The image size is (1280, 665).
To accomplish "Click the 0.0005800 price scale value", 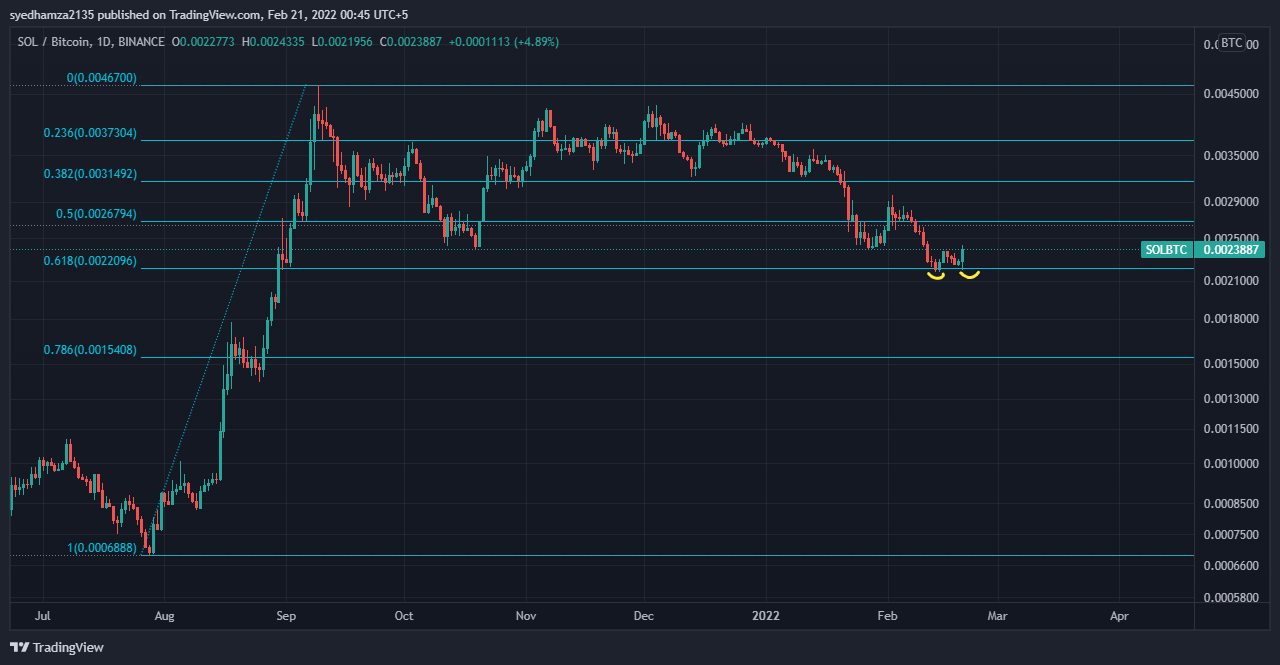I will [x=1229, y=597].
